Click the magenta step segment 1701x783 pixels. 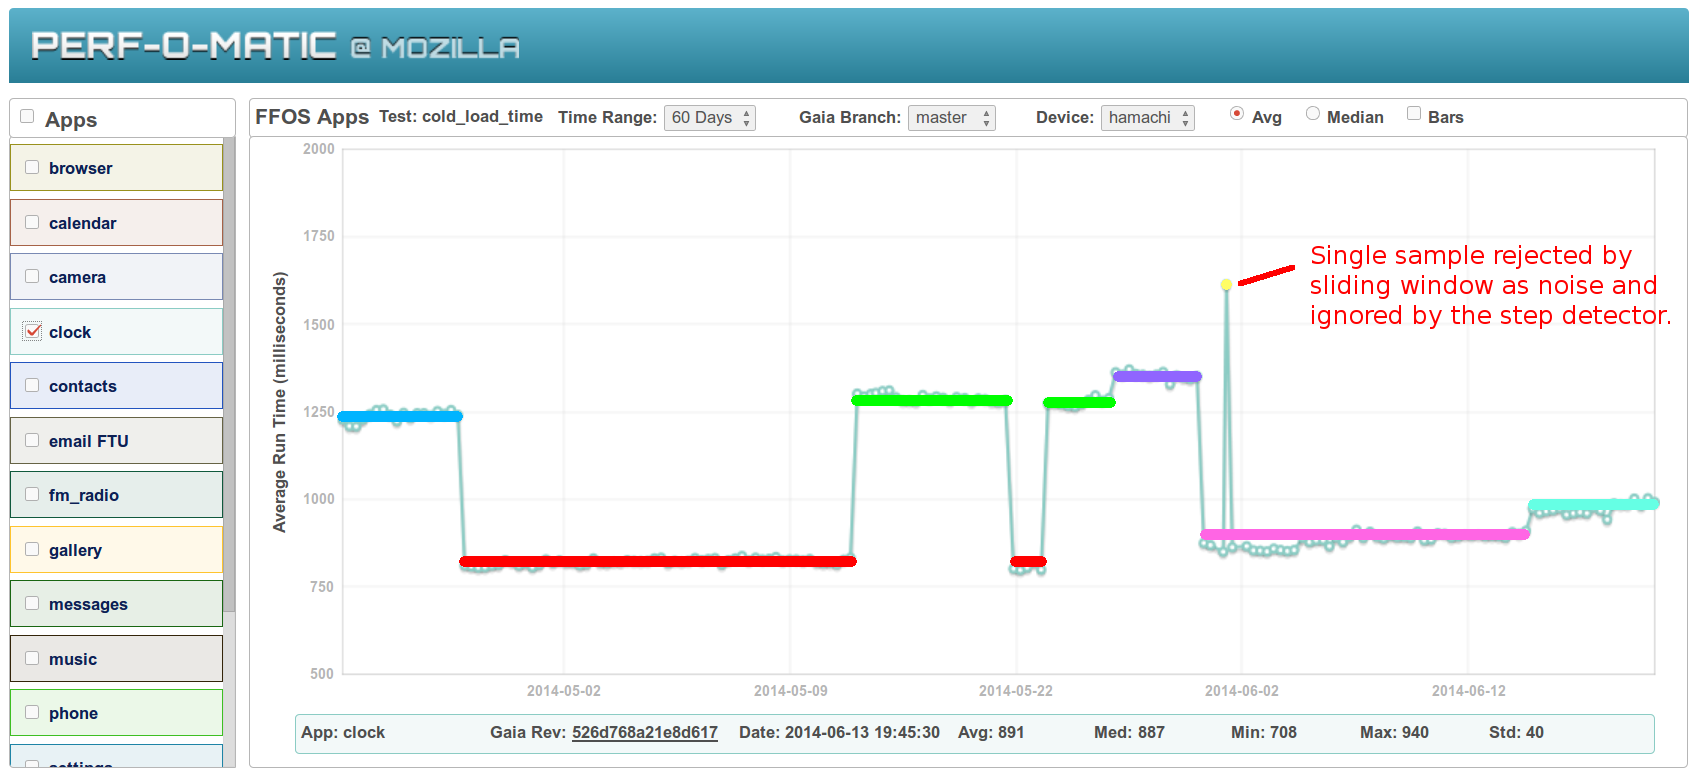coord(1365,534)
